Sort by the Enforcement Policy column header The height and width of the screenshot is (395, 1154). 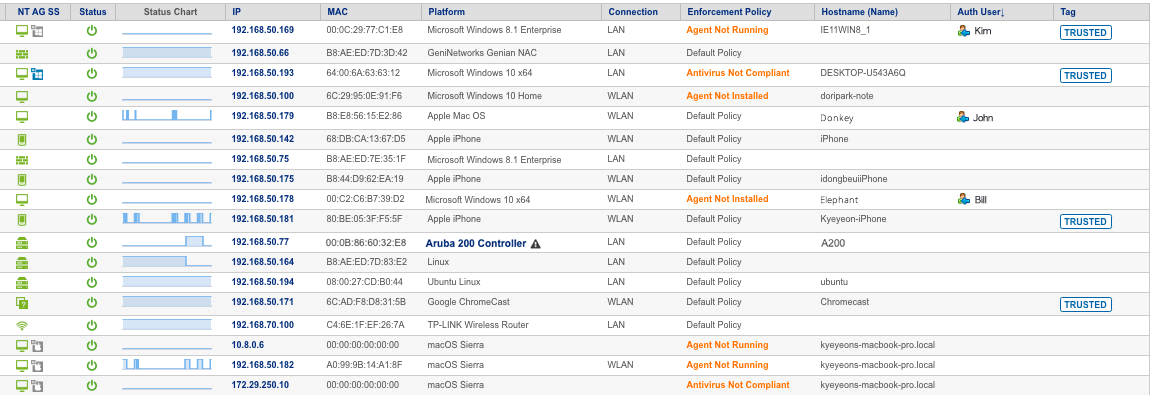point(729,12)
